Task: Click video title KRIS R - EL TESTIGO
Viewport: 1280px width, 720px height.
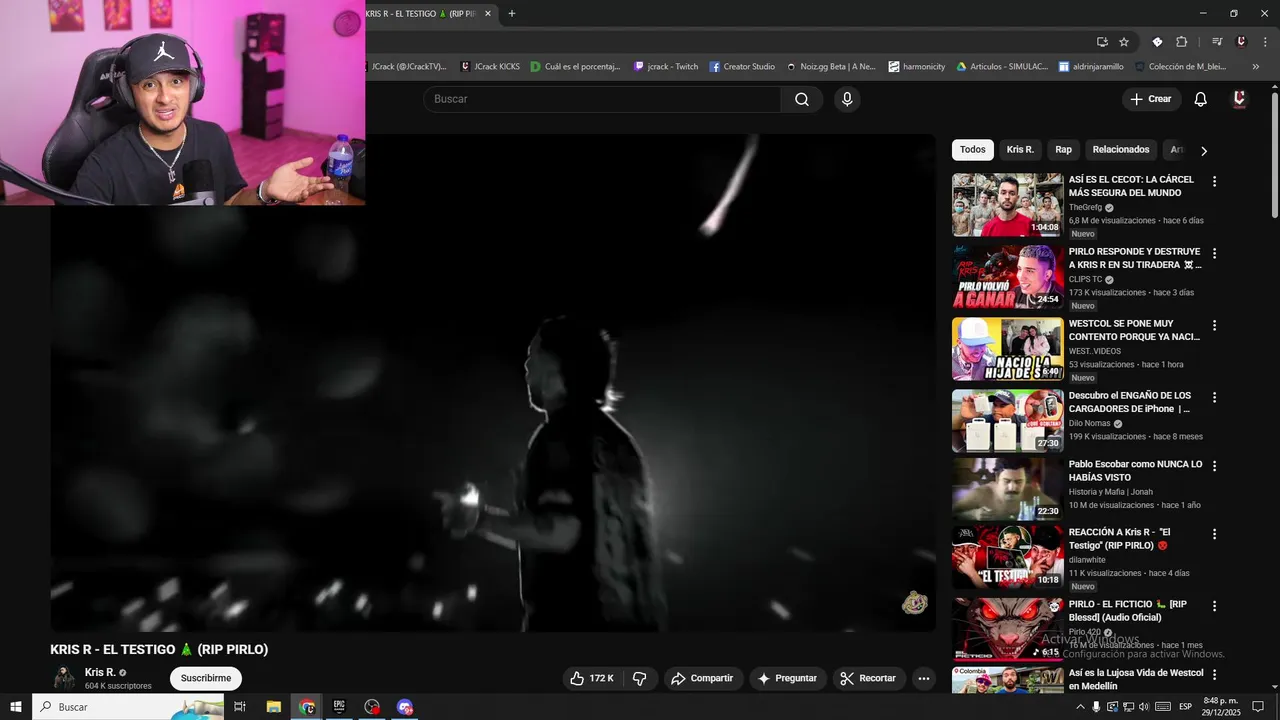Action: click(x=159, y=649)
